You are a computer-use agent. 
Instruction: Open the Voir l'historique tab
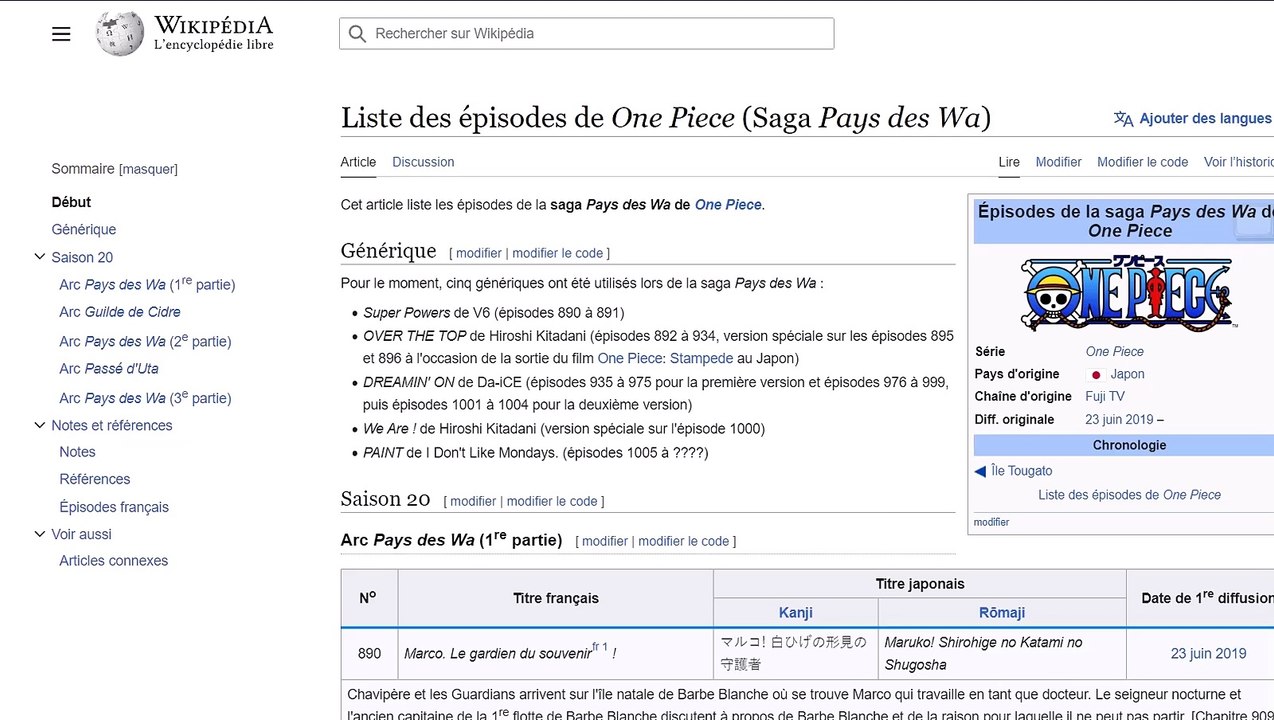pos(1238,162)
